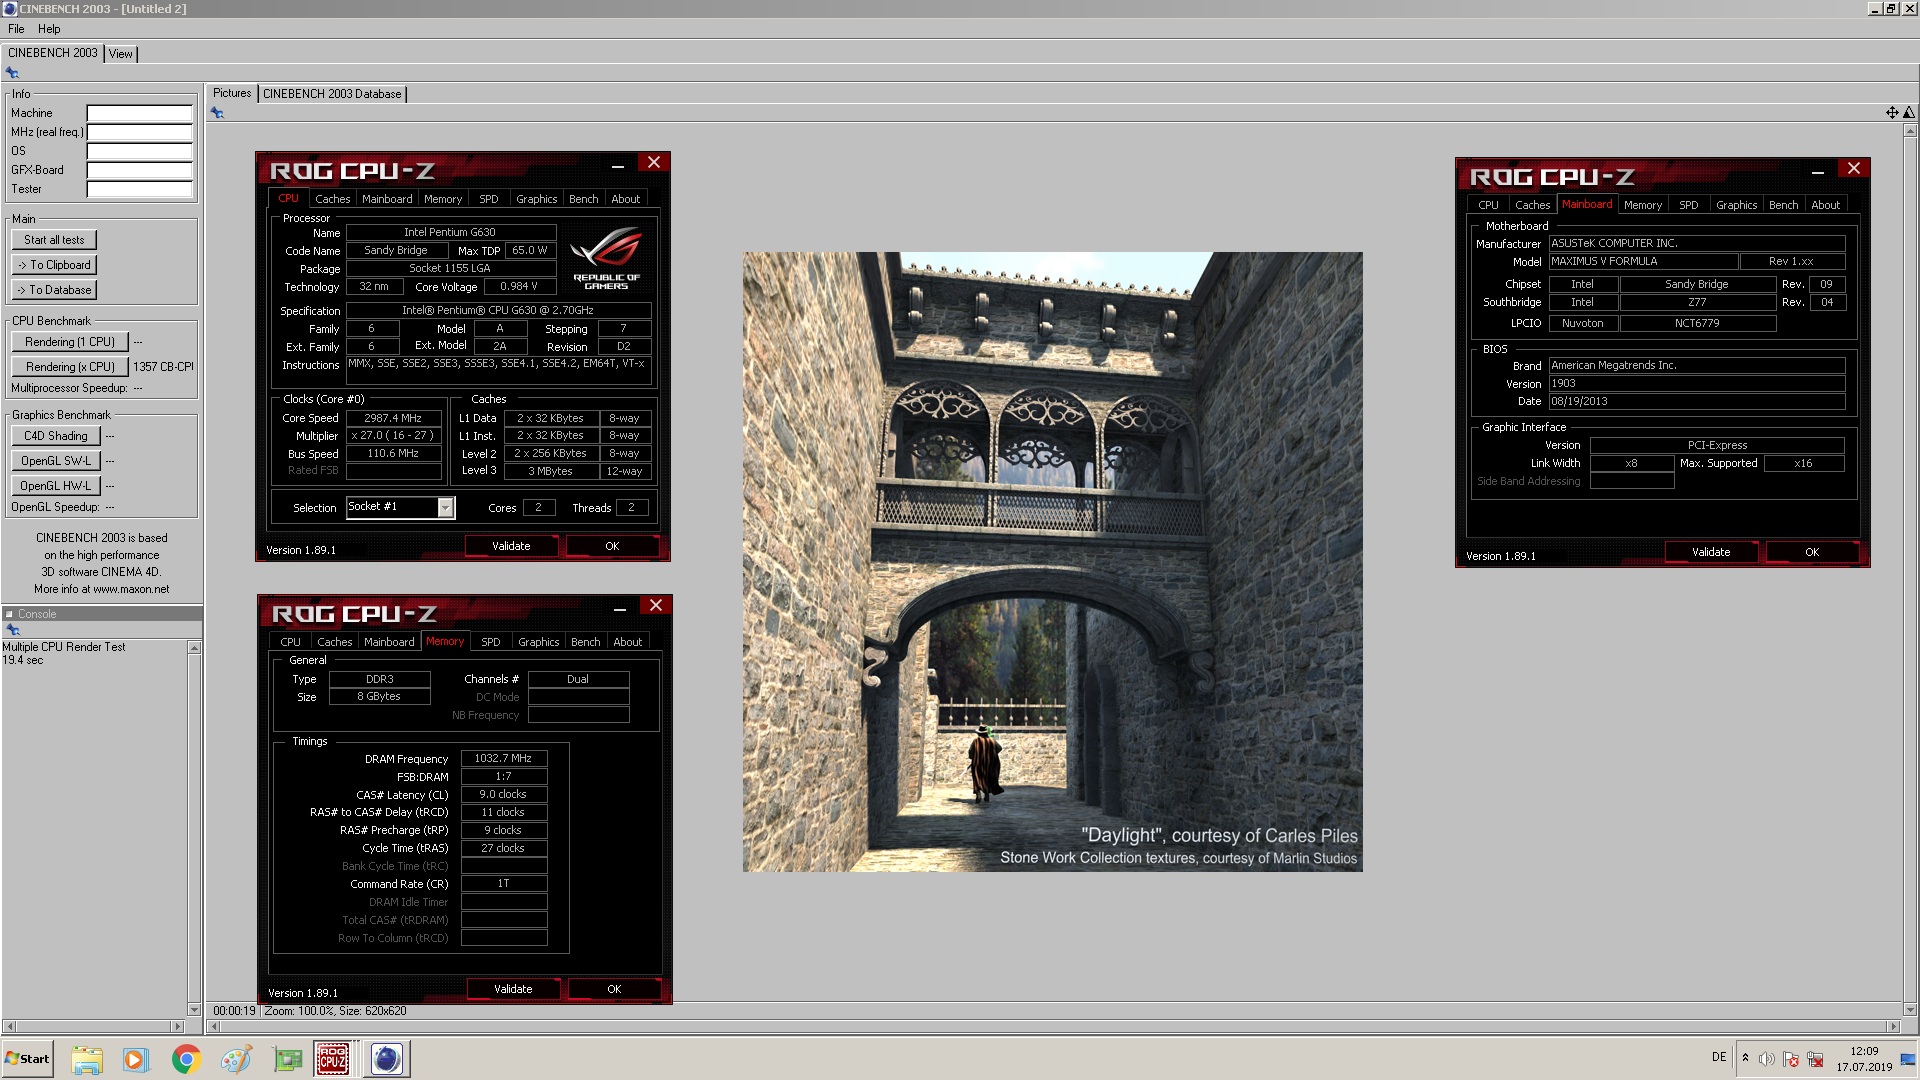Click into the Machine input field
The height and width of the screenshot is (1080, 1920).
pyautogui.click(x=140, y=113)
